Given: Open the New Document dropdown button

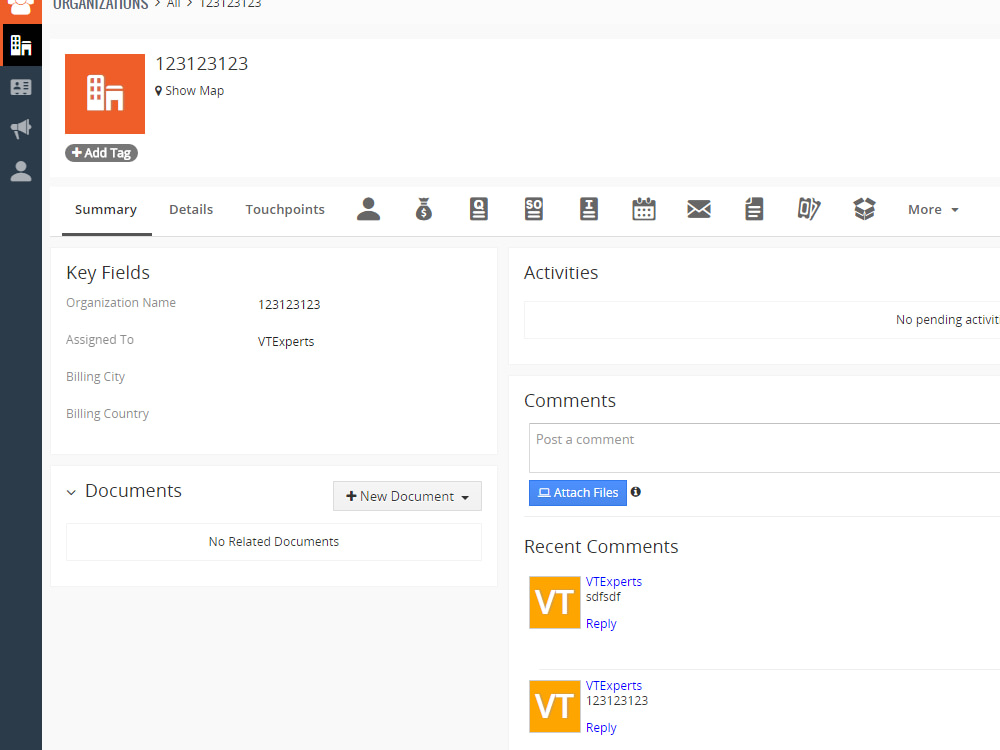Looking at the screenshot, I should [x=407, y=496].
